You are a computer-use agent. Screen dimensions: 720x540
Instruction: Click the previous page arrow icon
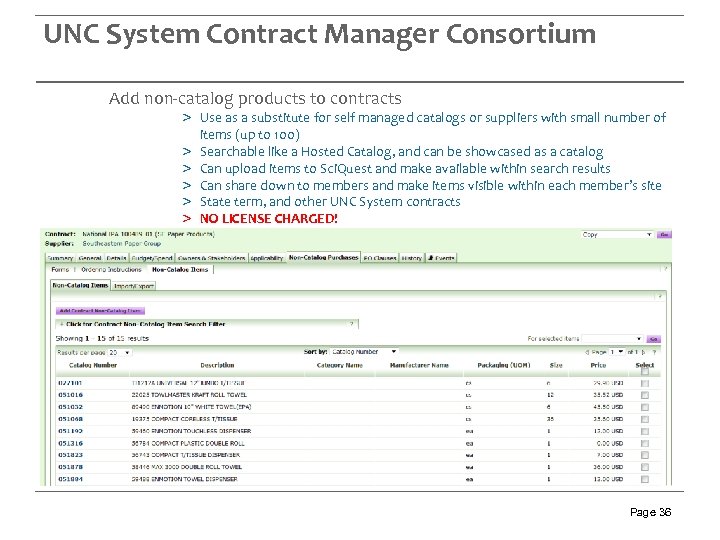[x=587, y=353]
